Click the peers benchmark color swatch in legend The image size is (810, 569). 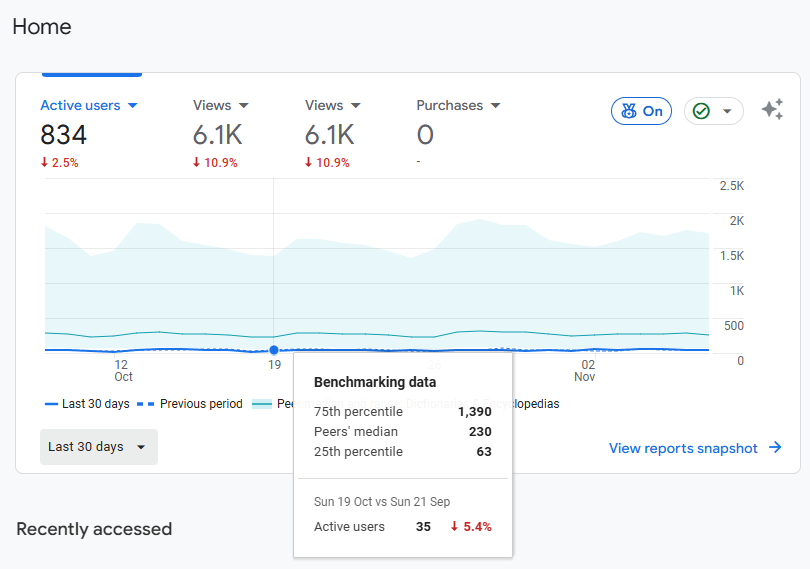(261, 404)
